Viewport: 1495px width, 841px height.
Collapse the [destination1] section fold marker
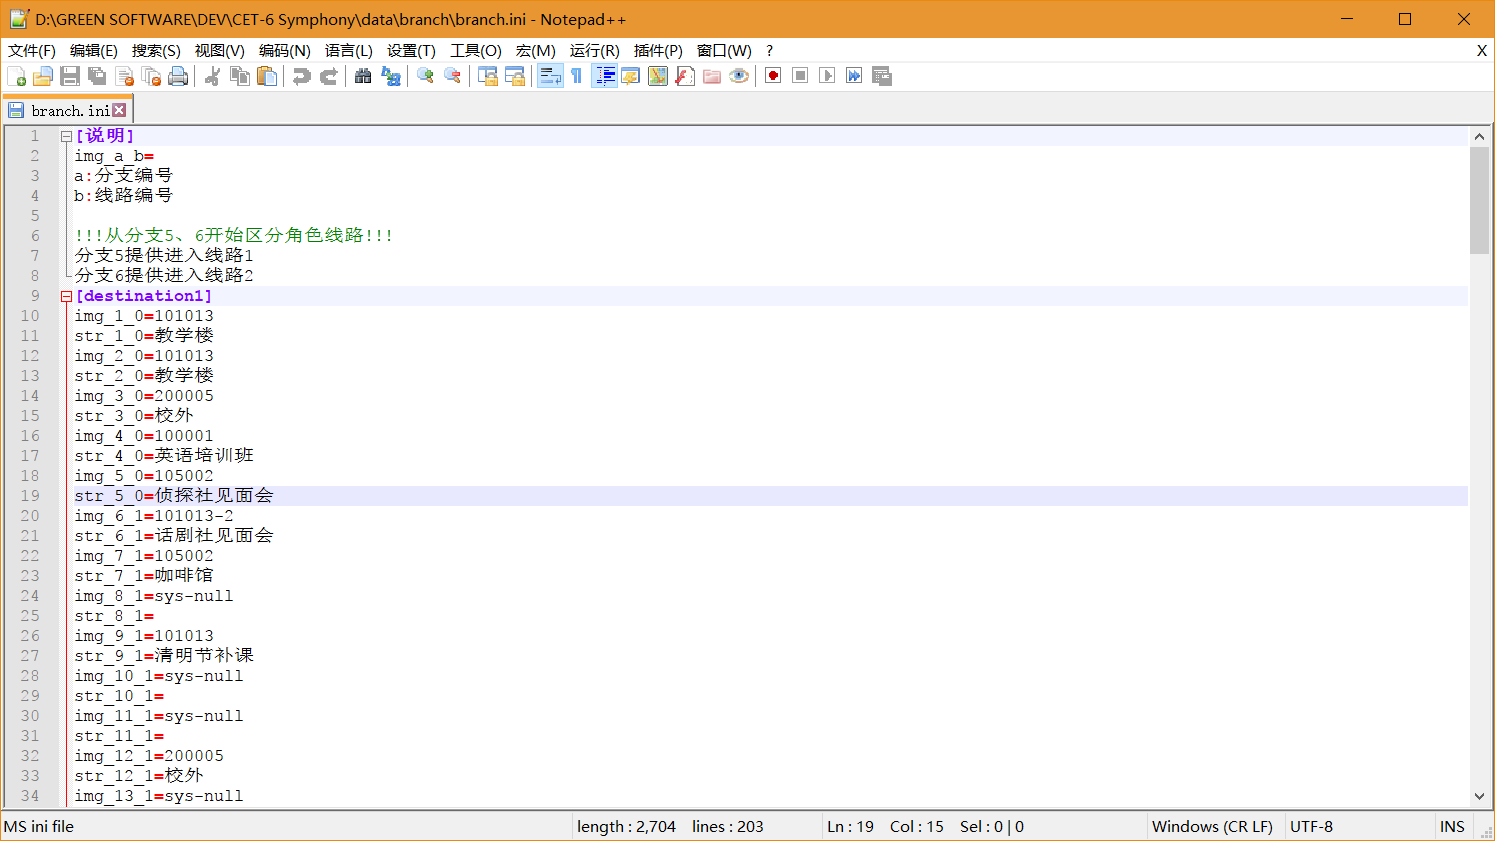[66, 296]
